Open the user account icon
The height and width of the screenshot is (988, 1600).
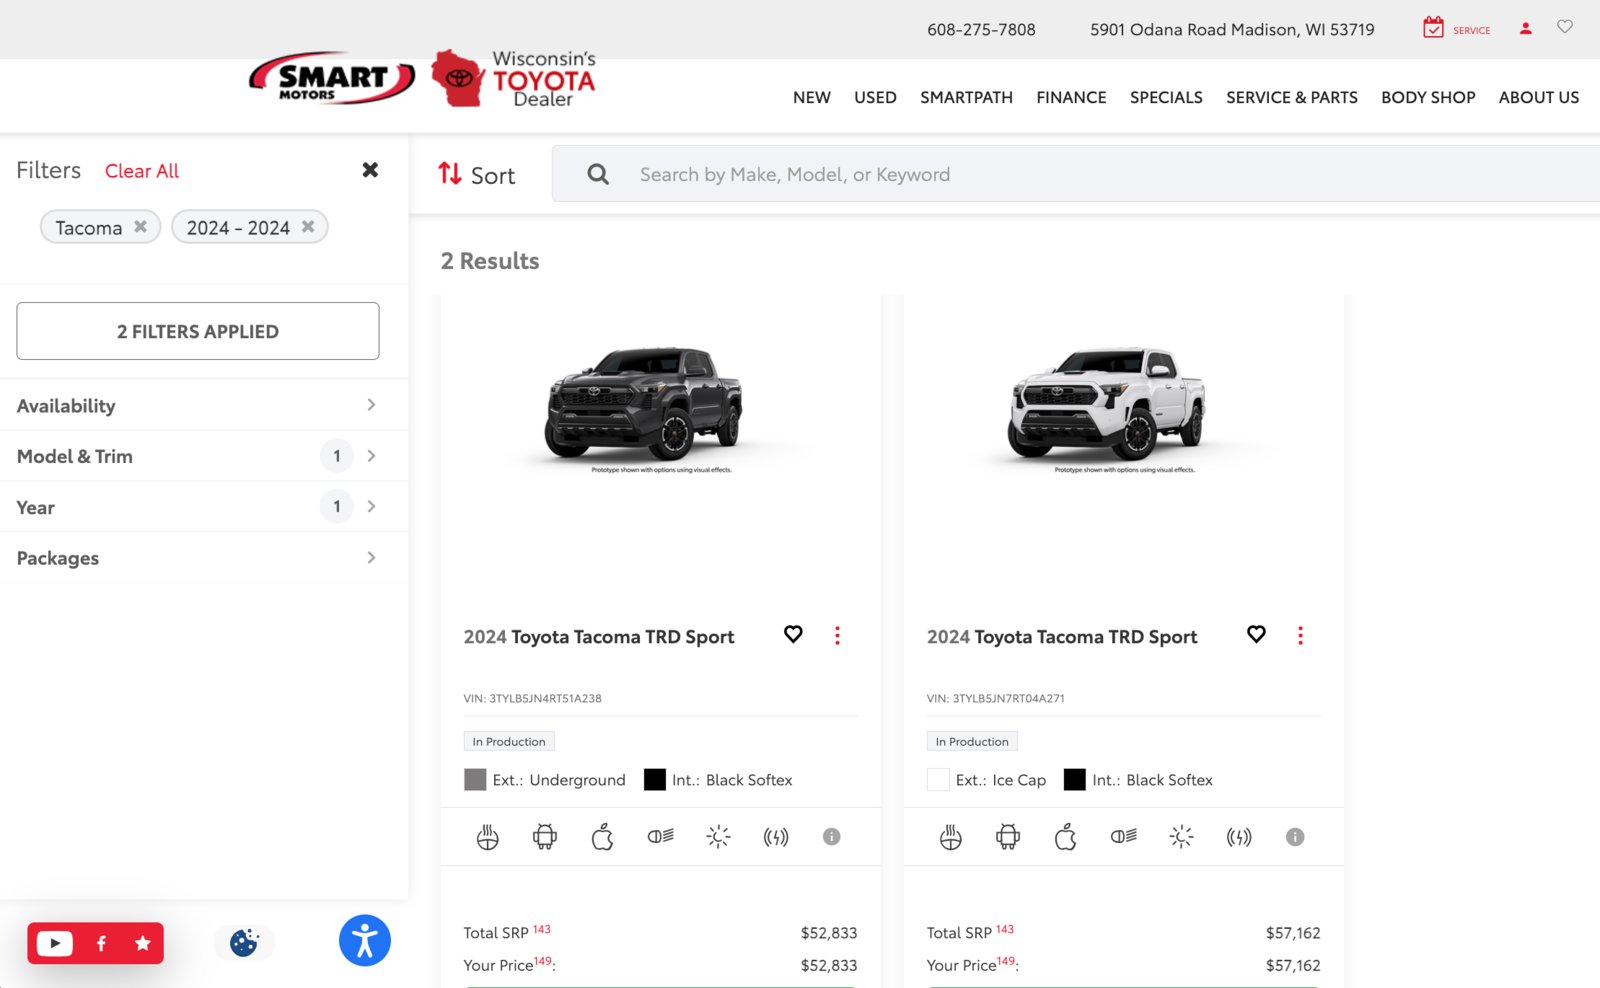pyautogui.click(x=1526, y=28)
